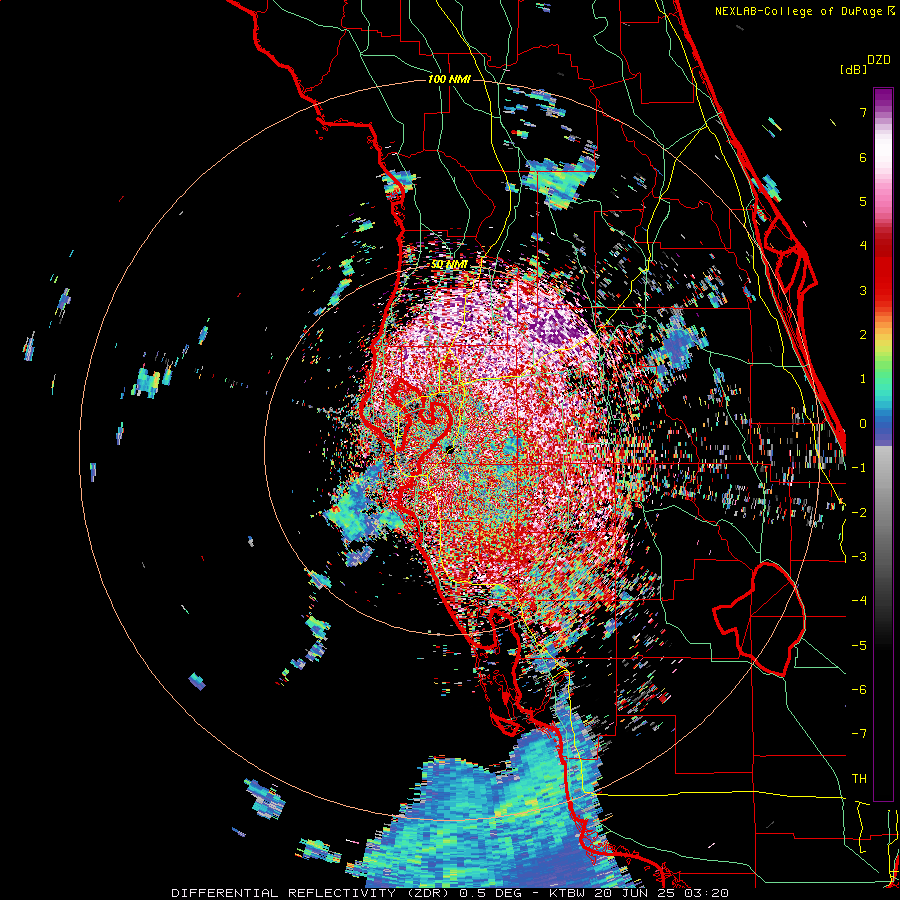Viewport: 900px width, 900px height.
Task: Click the 100 NMI range ring label
Action: pos(449,79)
